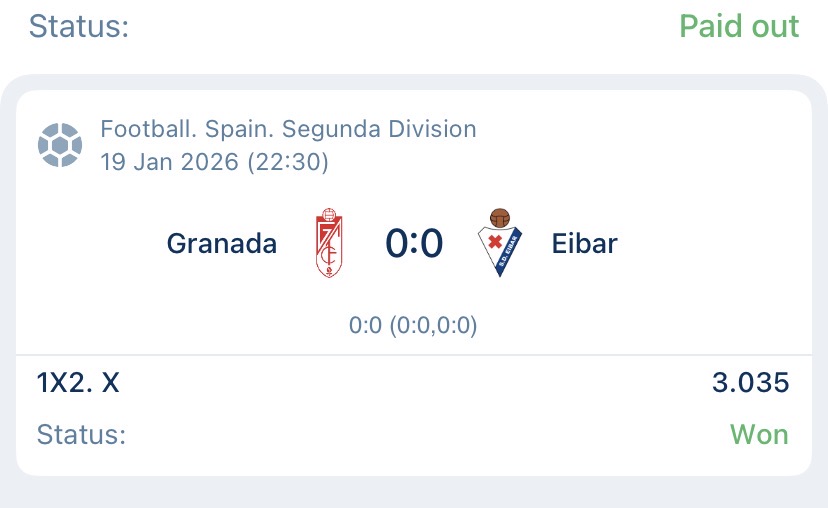Tap the football sport icon
The width and height of the screenshot is (828, 508).
[59, 145]
